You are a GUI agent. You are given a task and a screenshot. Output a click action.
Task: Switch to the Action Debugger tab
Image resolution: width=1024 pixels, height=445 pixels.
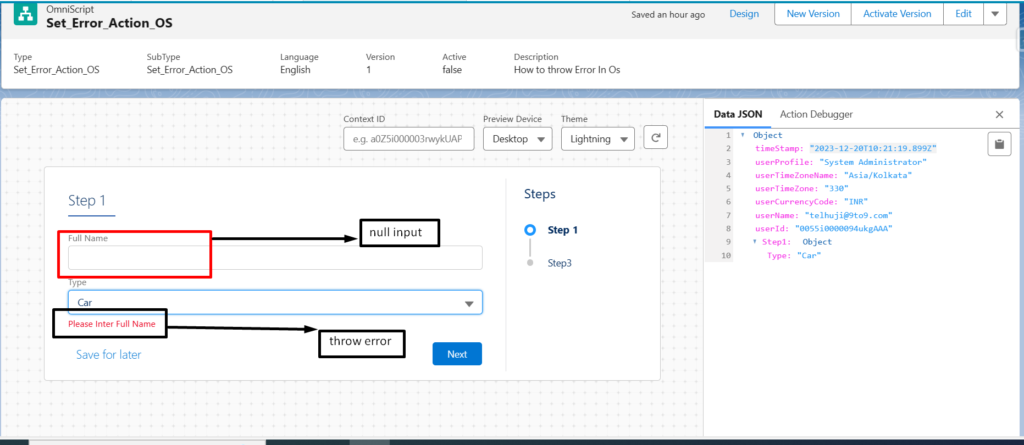[x=816, y=114]
